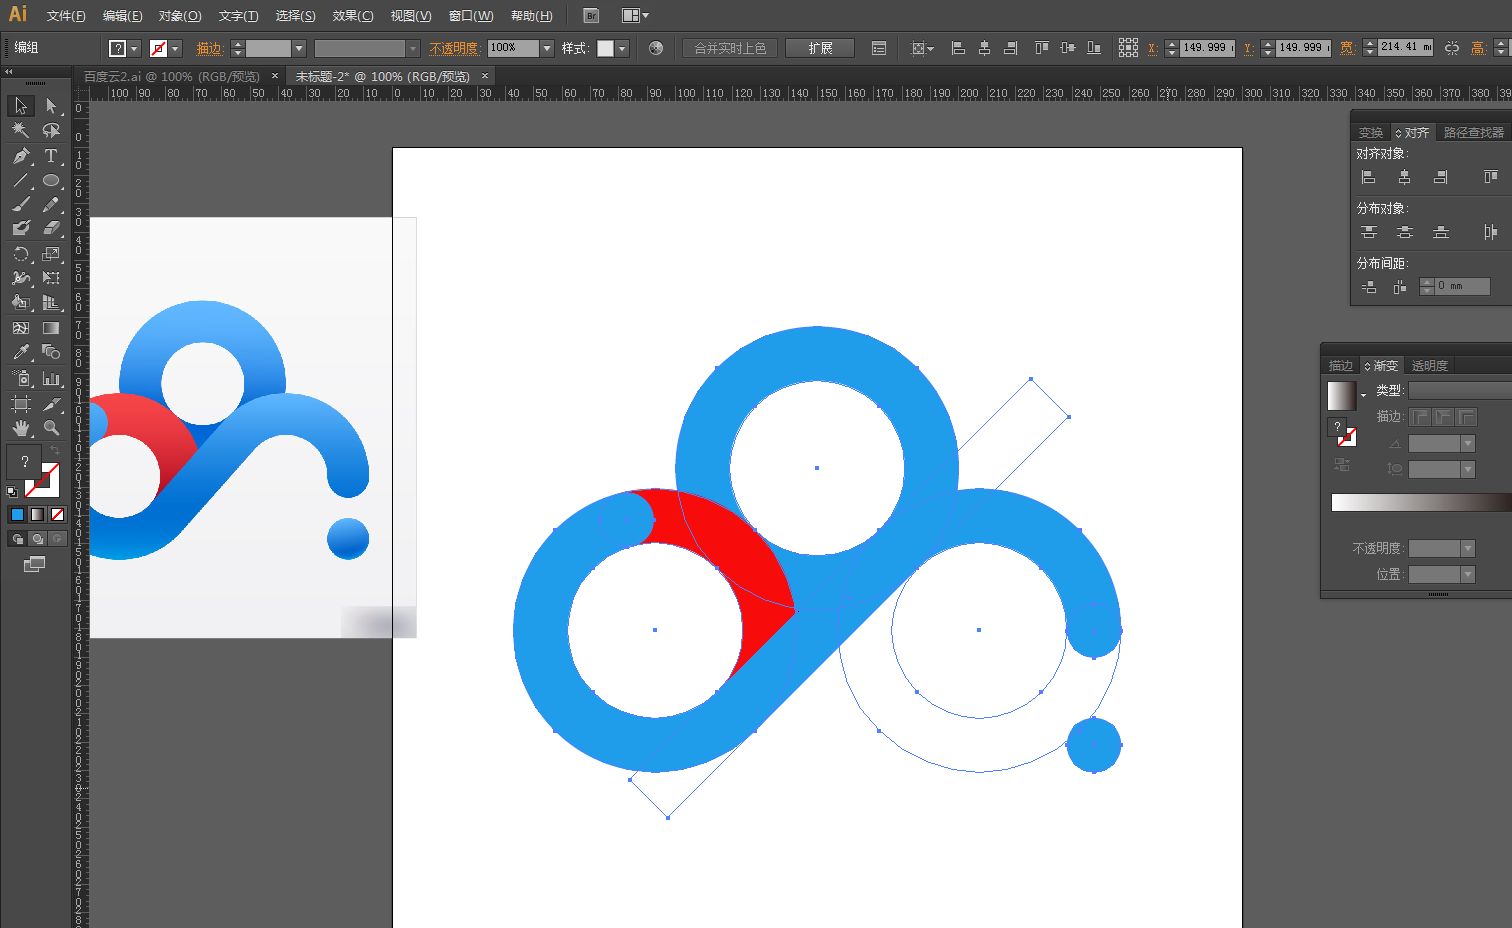
Task: Activate the Eyedropper tool
Action: click(x=20, y=352)
